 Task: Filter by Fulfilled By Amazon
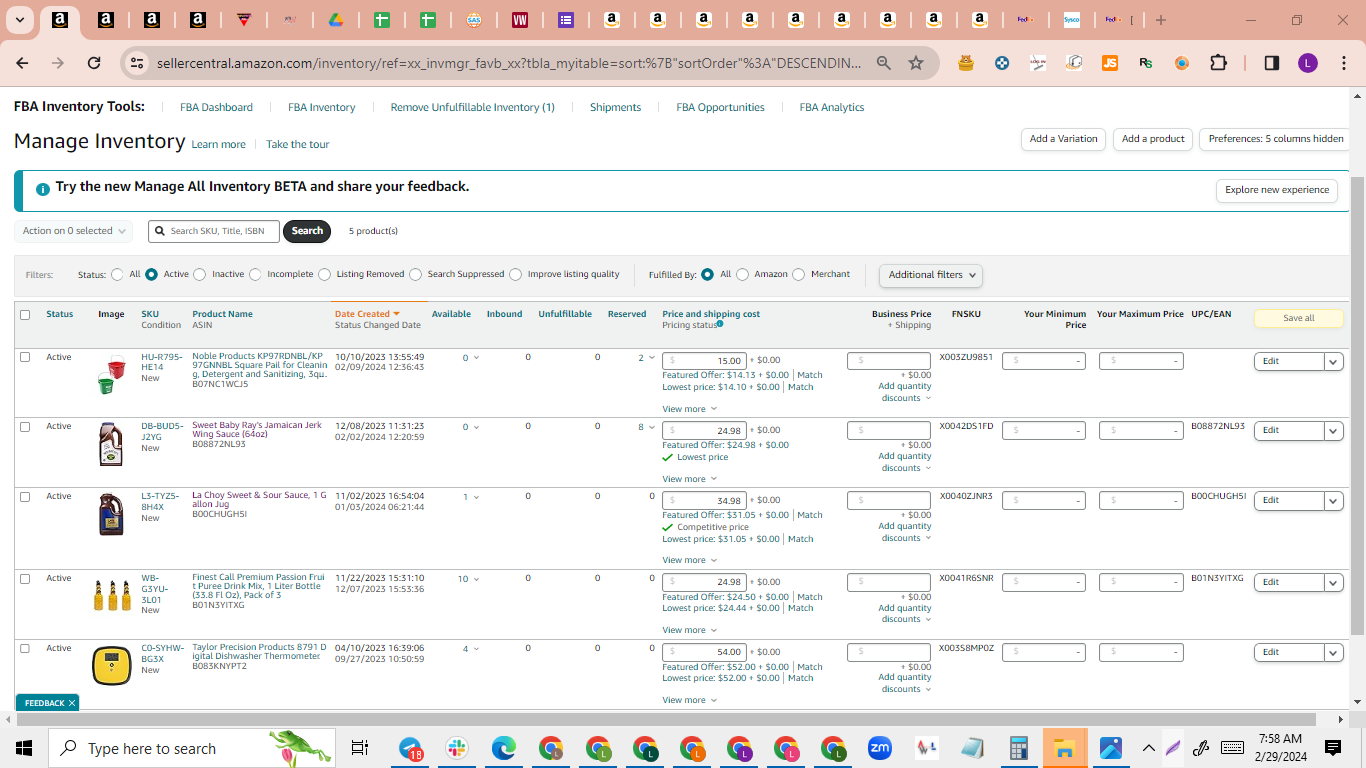742,274
